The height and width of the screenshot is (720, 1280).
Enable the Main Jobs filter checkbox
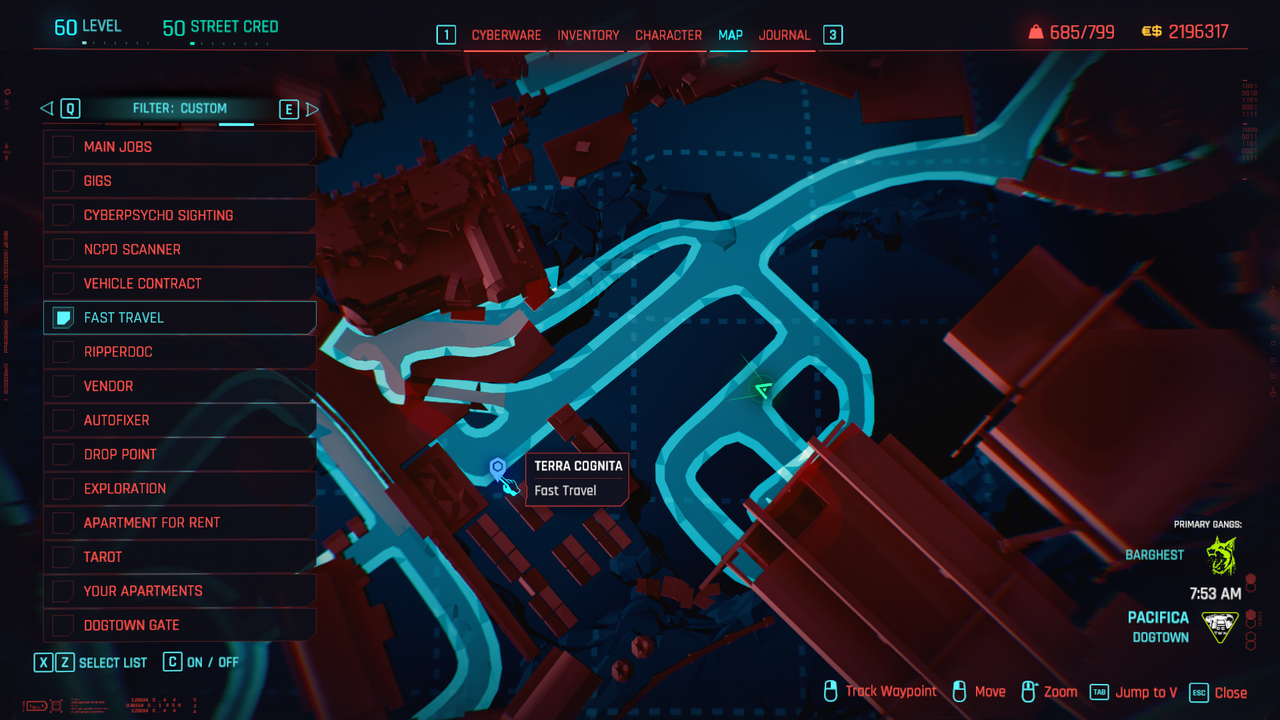(64, 147)
